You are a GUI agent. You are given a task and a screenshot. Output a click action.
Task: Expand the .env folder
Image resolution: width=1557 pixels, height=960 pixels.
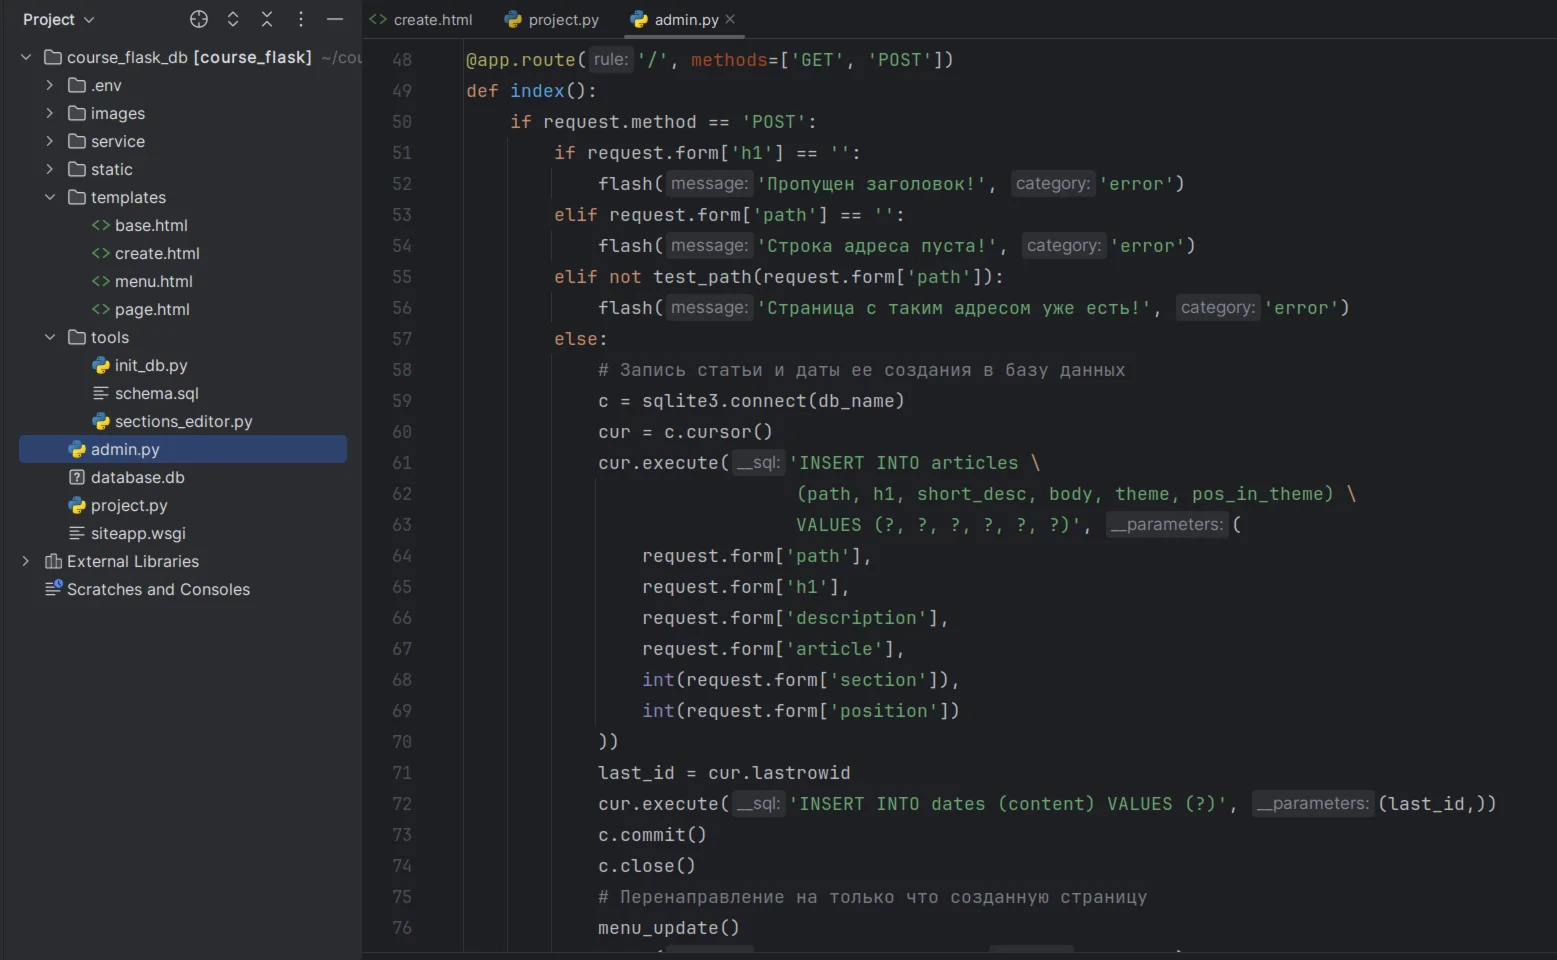(x=49, y=85)
